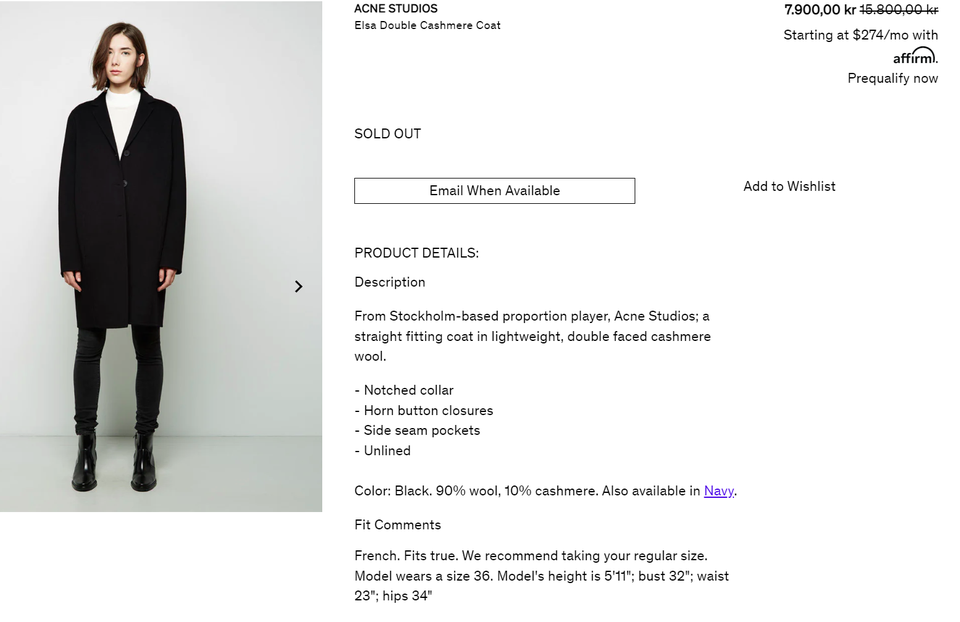The width and height of the screenshot is (960, 622).
Task: Click the next image arrow
Action: click(298, 287)
